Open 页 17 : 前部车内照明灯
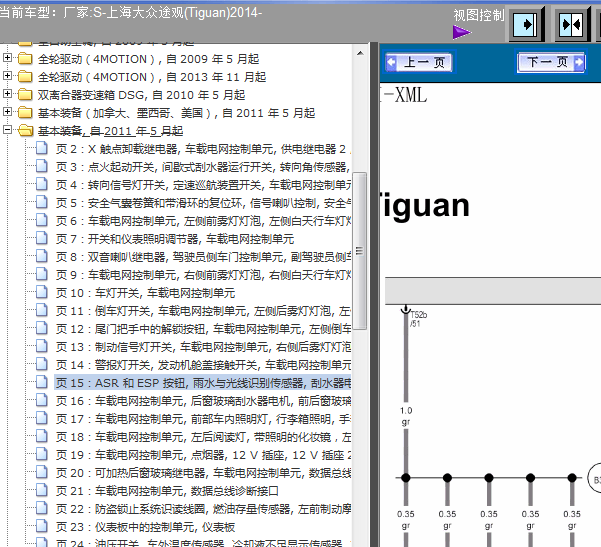 tap(203, 419)
